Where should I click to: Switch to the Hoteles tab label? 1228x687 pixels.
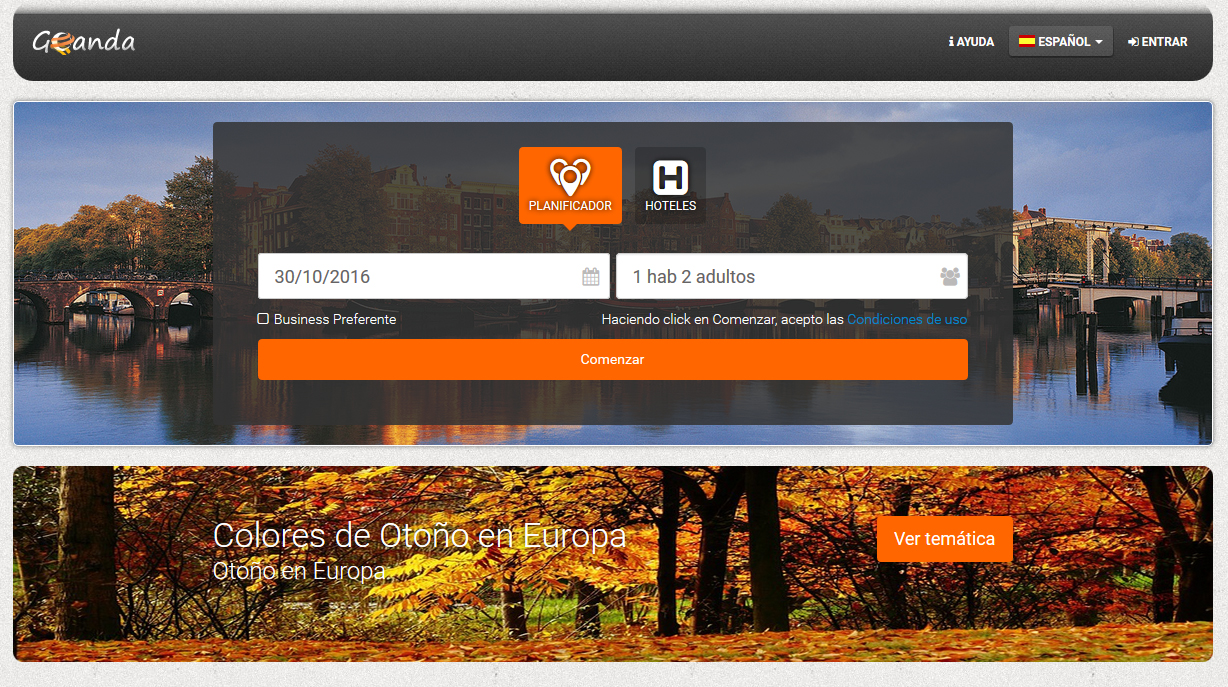click(670, 206)
